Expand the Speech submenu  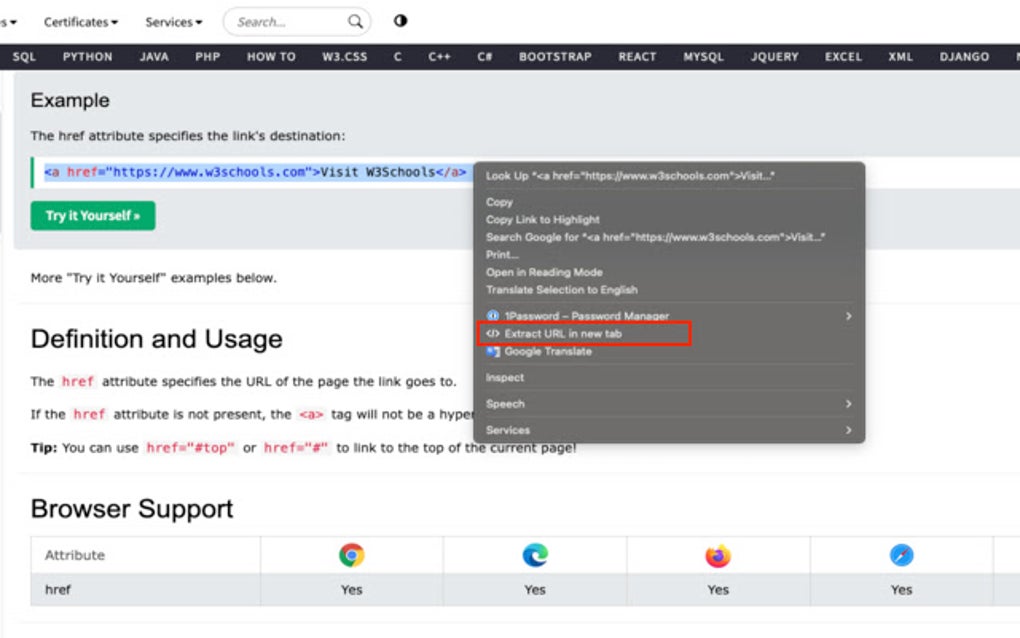(x=505, y=403)
